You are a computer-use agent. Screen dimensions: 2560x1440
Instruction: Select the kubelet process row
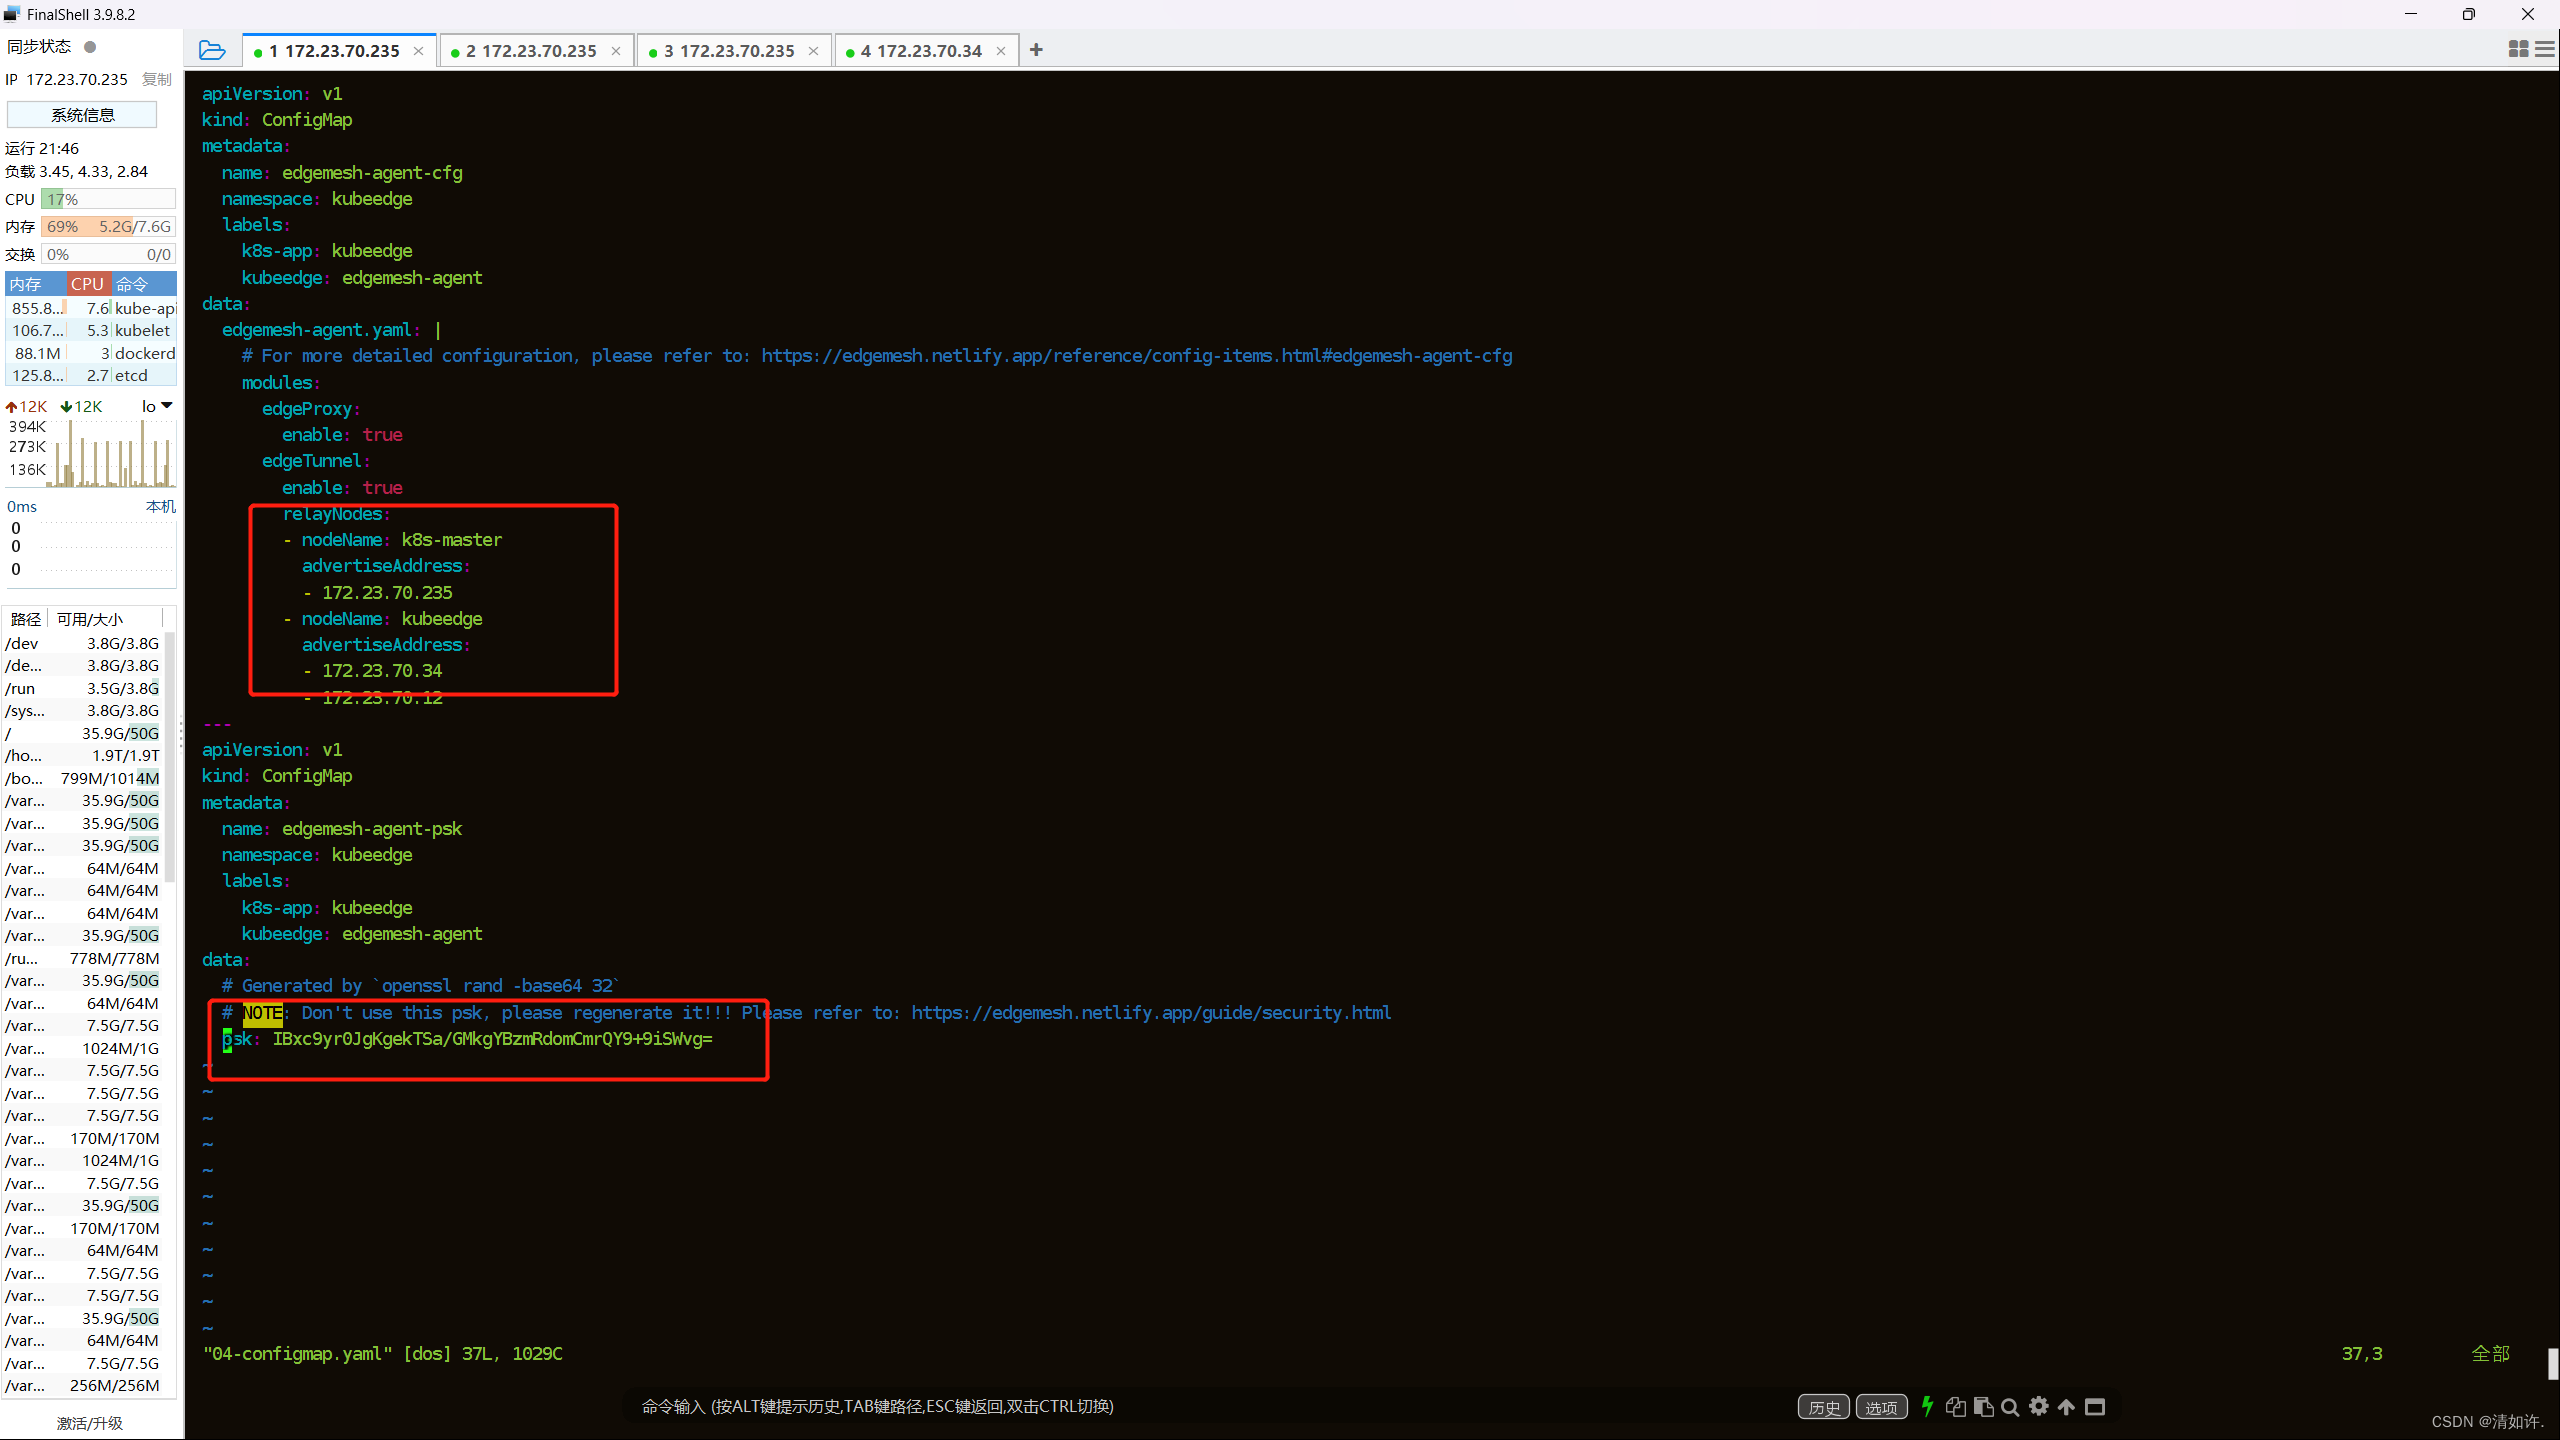coord(91,330)
